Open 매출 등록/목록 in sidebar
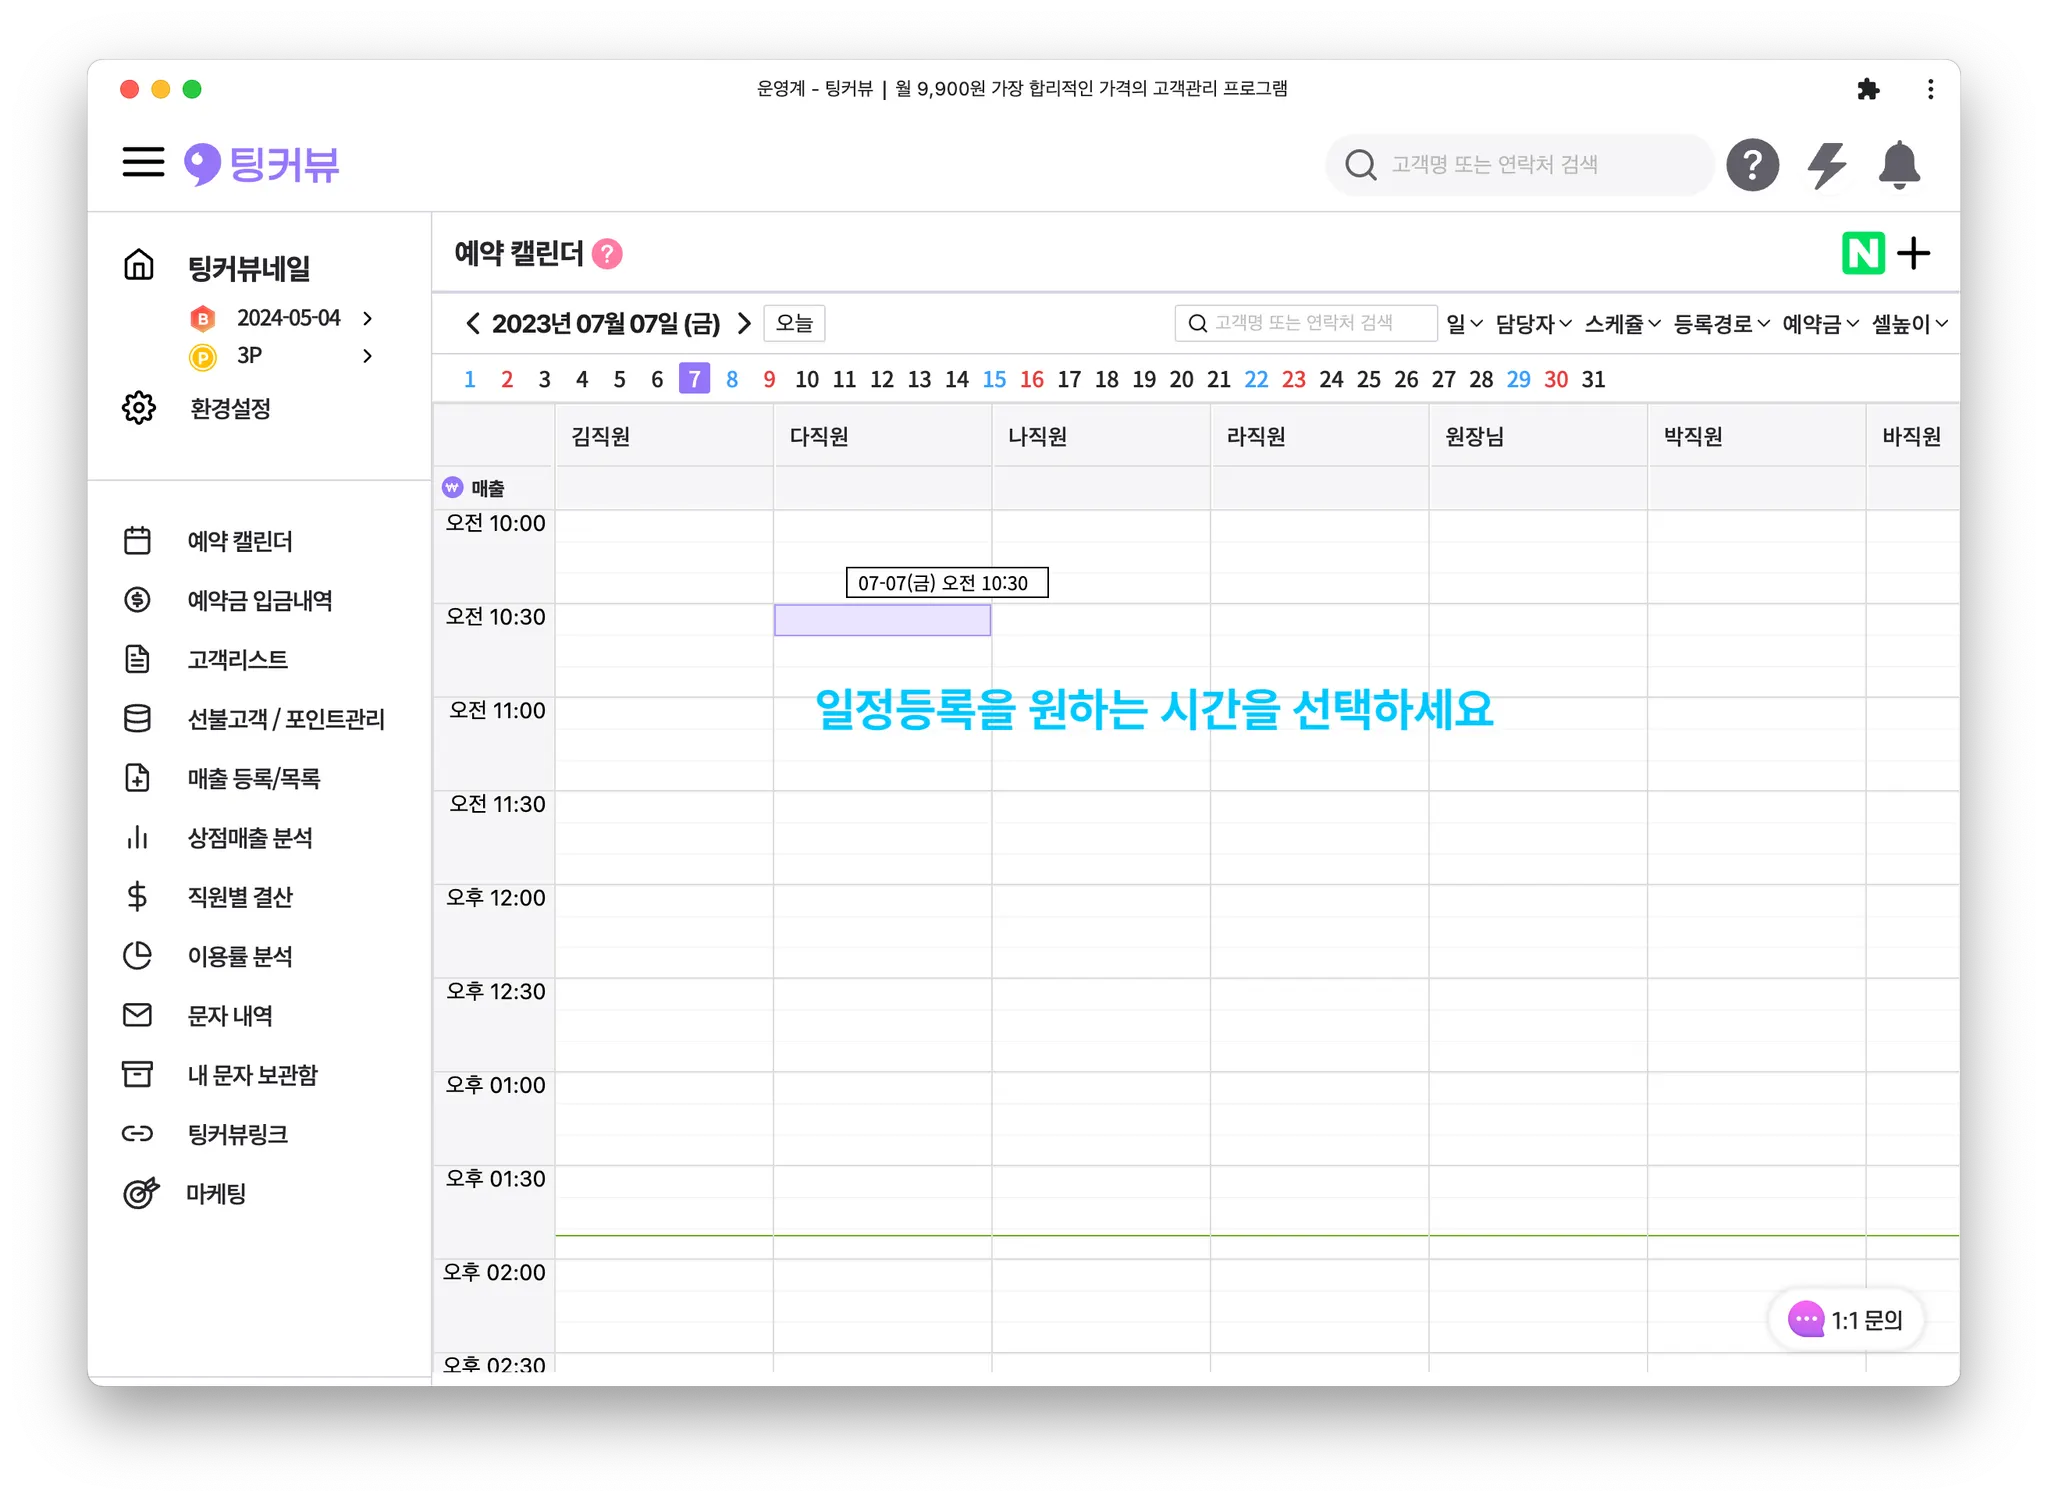The width and height of the screenshot is (2048, 1502). coord(253,779)
